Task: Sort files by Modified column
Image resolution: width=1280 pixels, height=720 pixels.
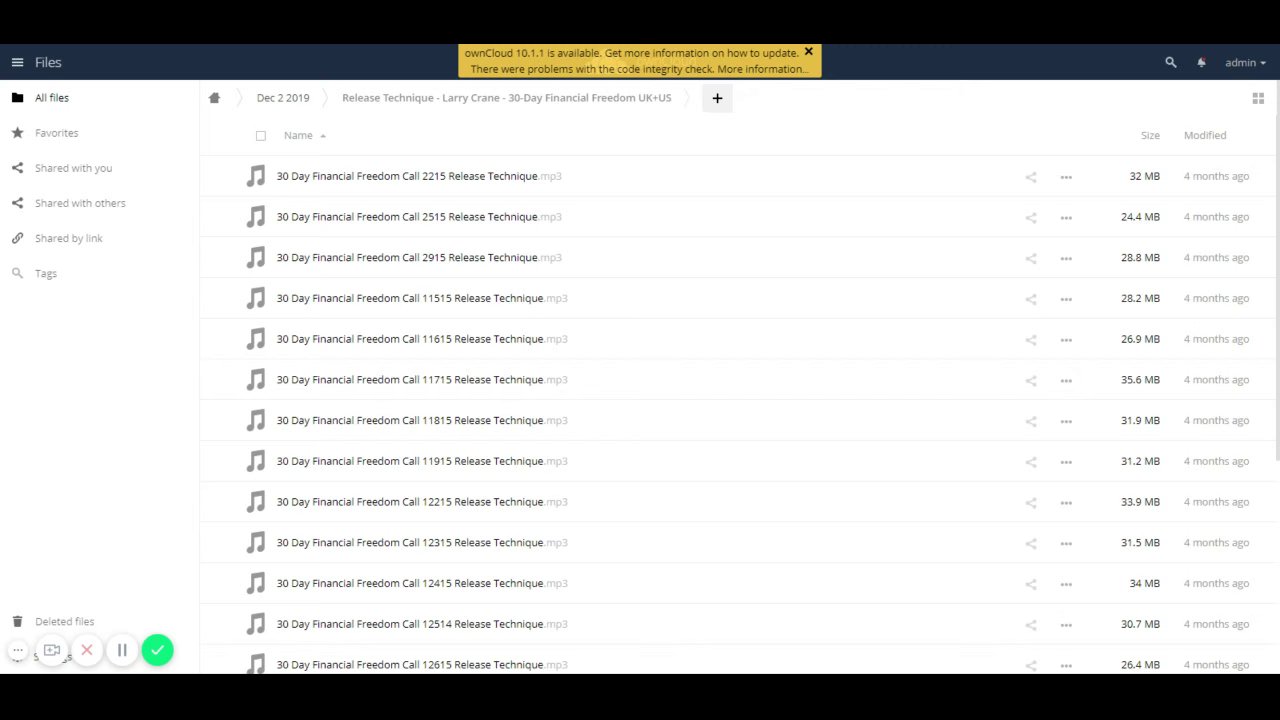Action: (x=1205, y=135)
